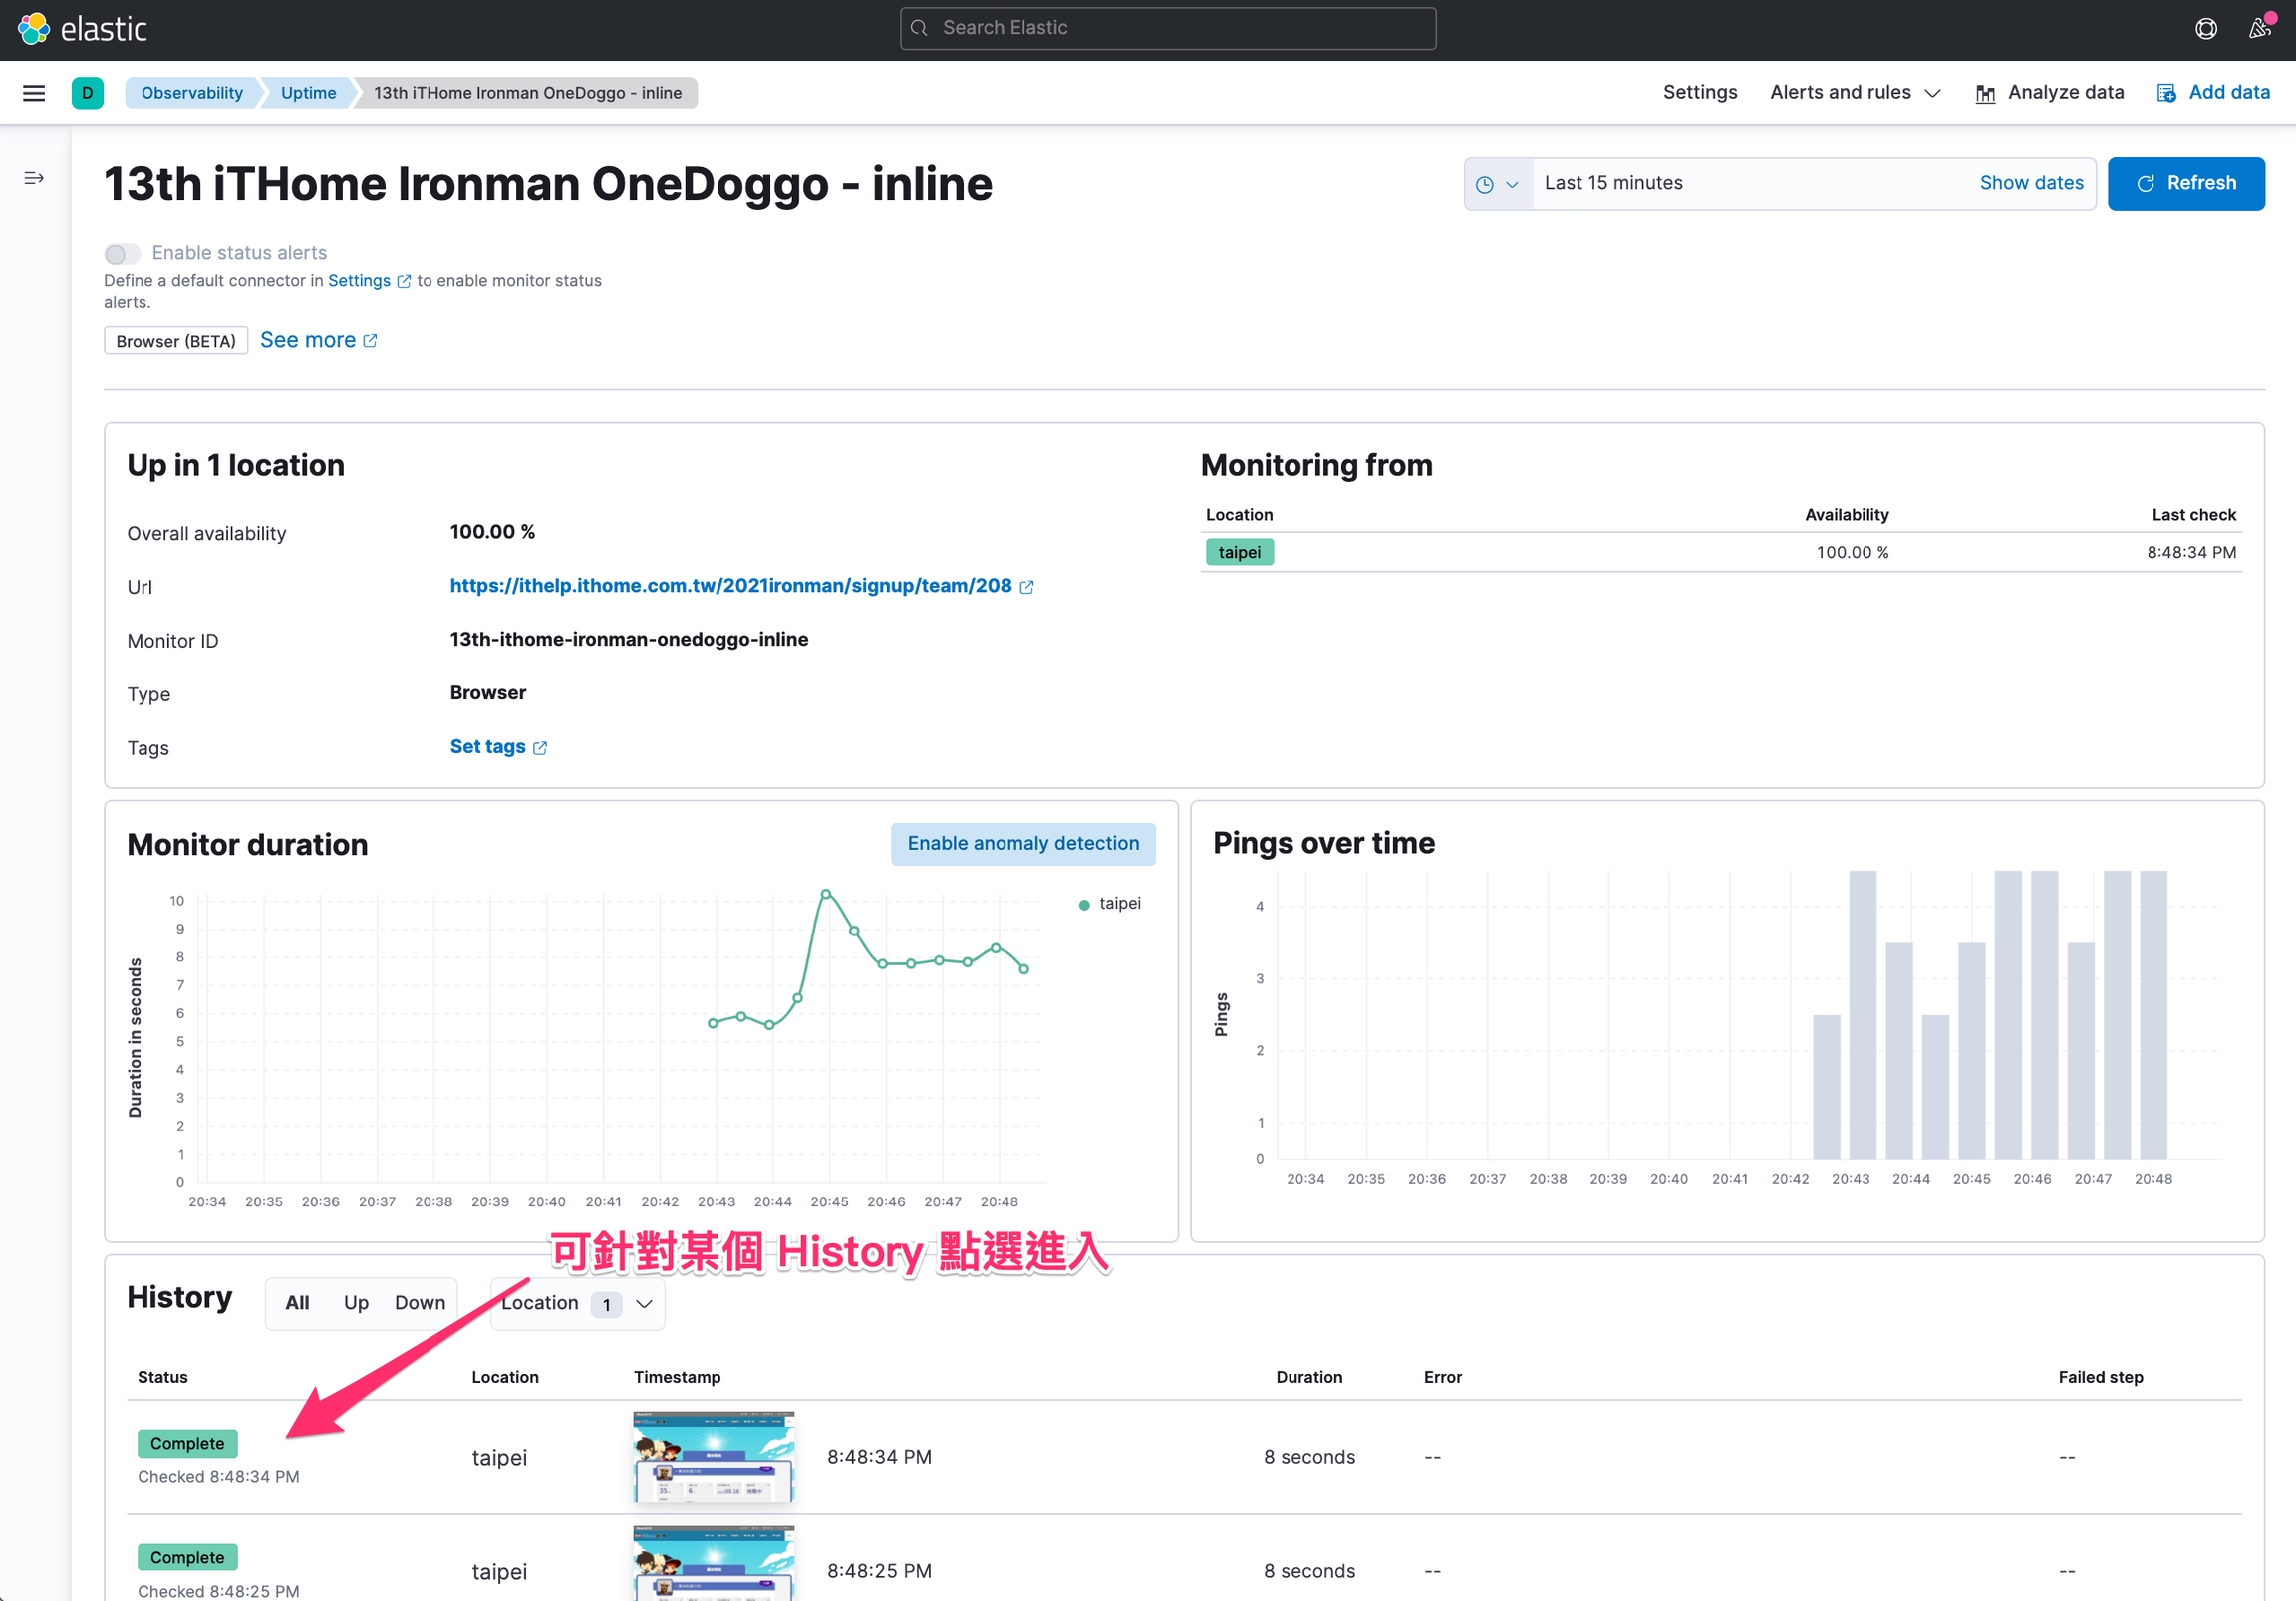2296x1601 pixels.
Task: Click the Duration column header in History
Action: pos(1308,1378)
